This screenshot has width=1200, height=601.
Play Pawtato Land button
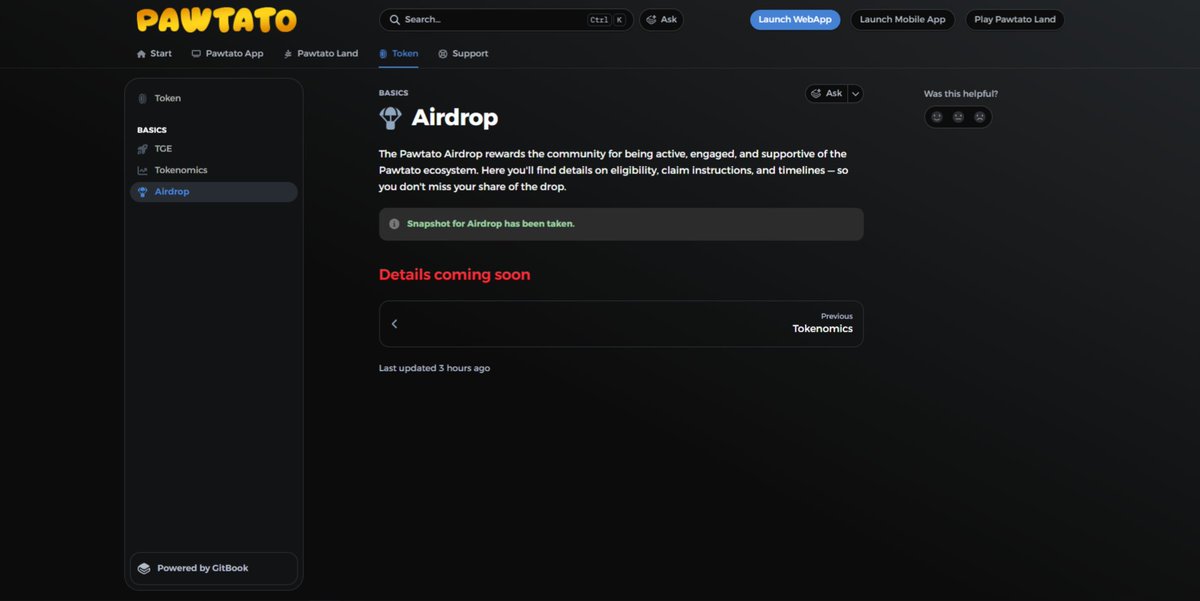click(x=1015, y=20)
